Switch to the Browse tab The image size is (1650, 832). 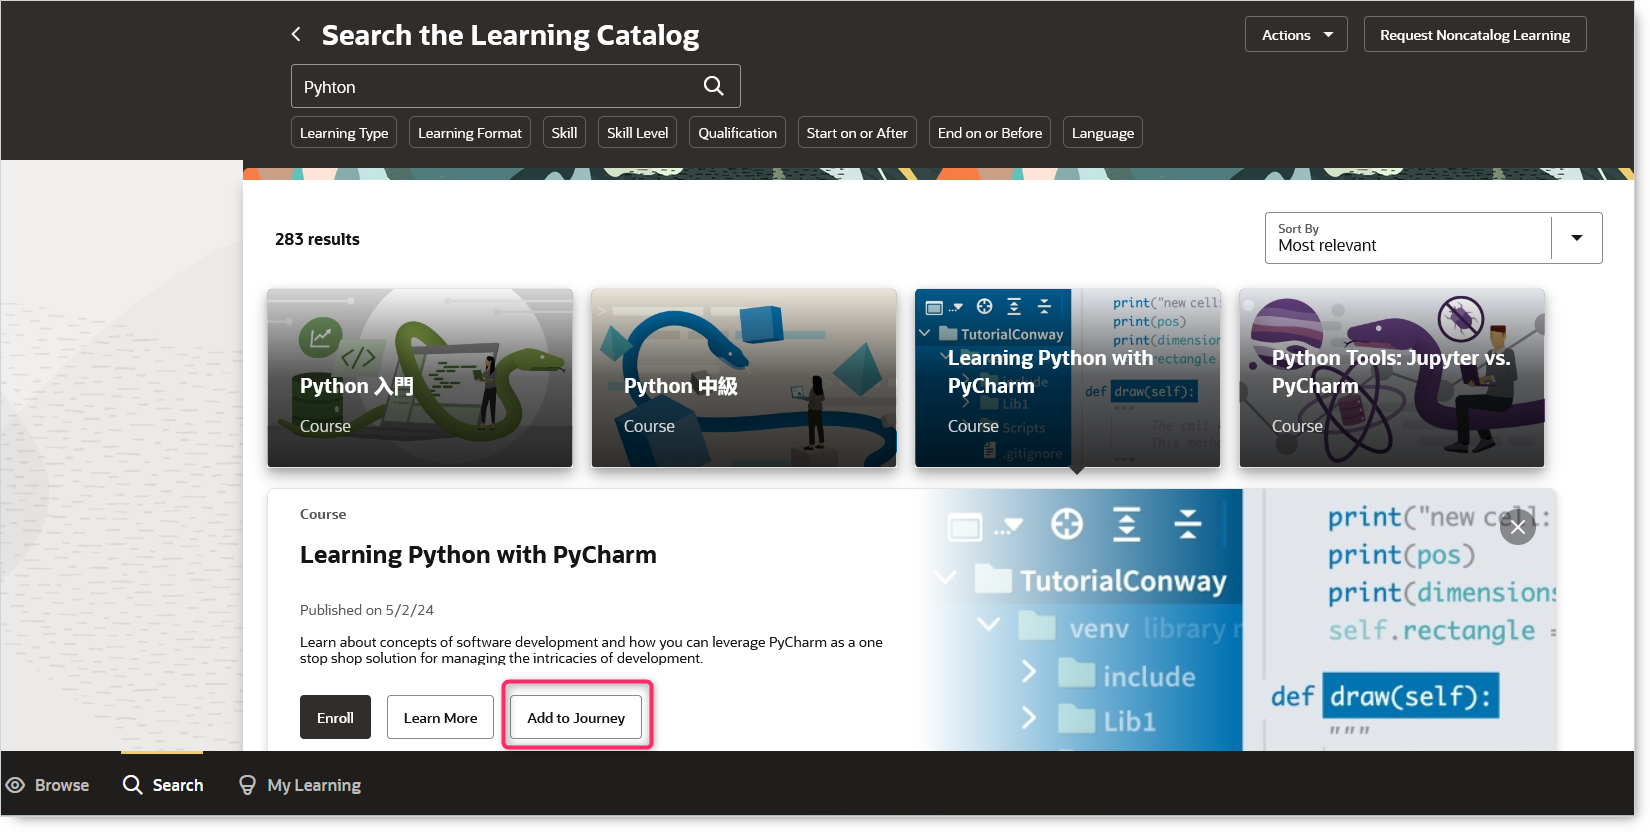[x=47, y=785]
